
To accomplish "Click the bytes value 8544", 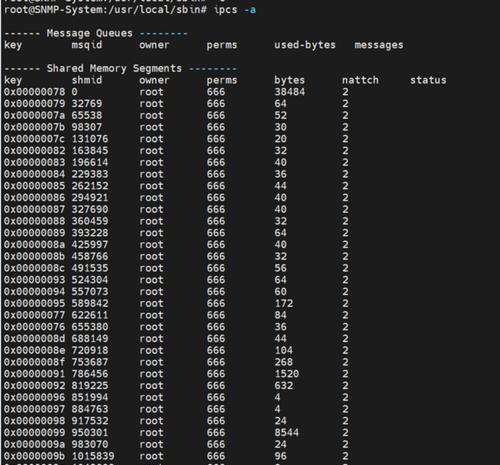I will [x=286, y=433].
